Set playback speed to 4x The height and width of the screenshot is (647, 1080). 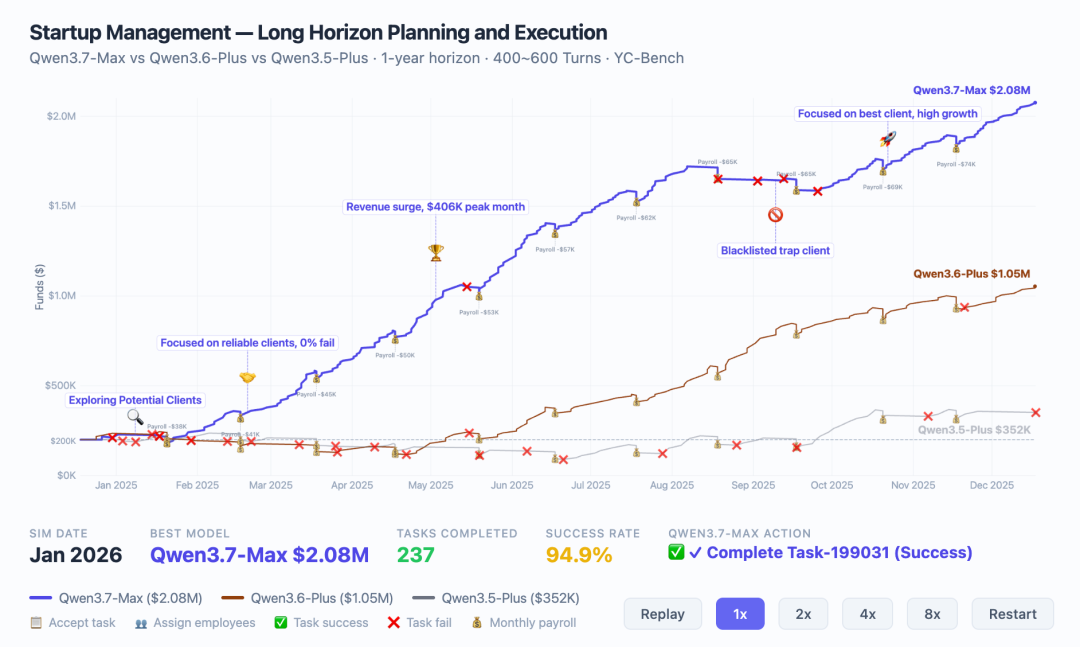(x=868, y=614)
